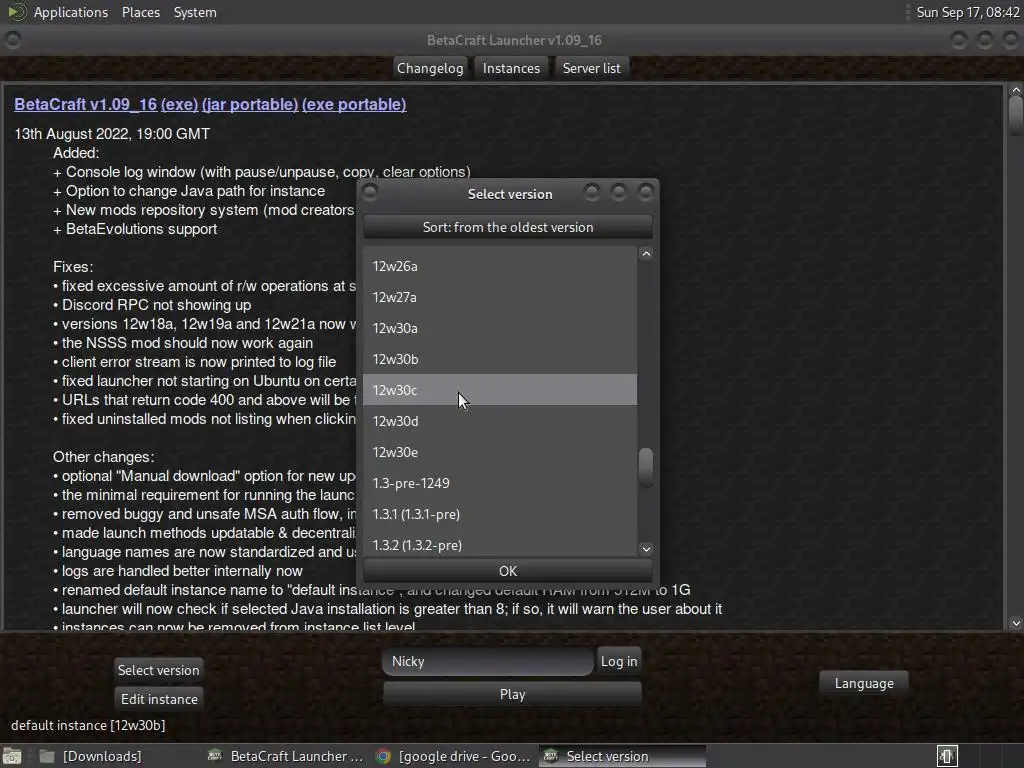Open the (exe portable) download link
This screenshot has width=1024, height=768.
click(354, 104)
